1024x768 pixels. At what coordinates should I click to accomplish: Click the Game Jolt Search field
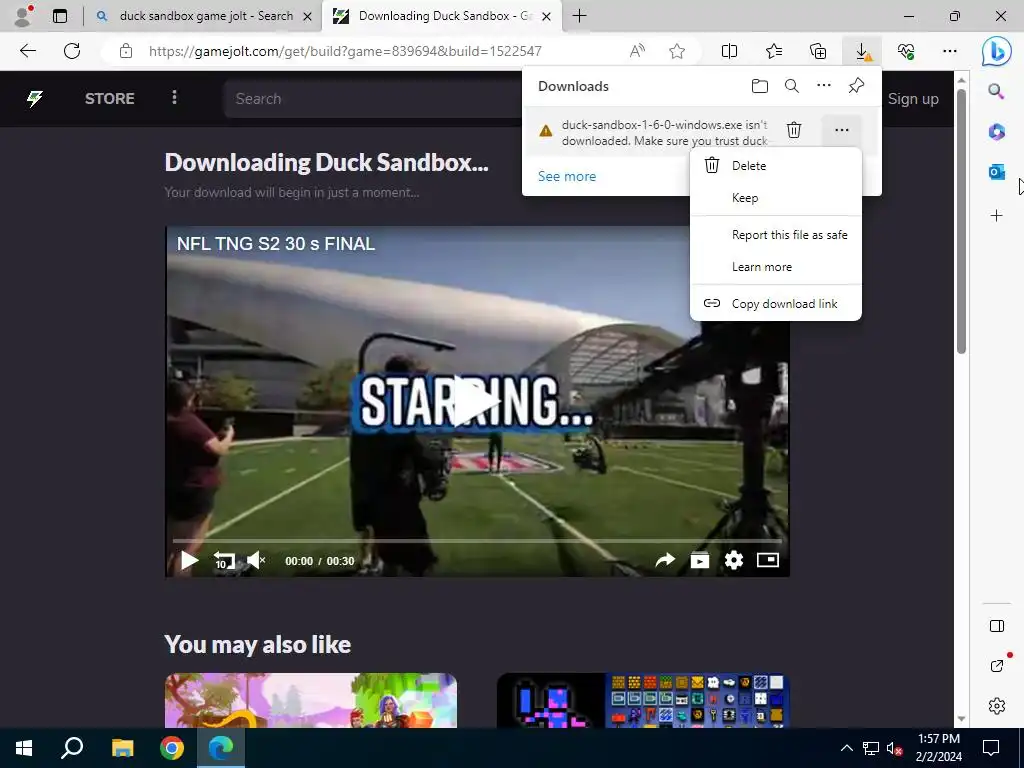coord(372,99)
